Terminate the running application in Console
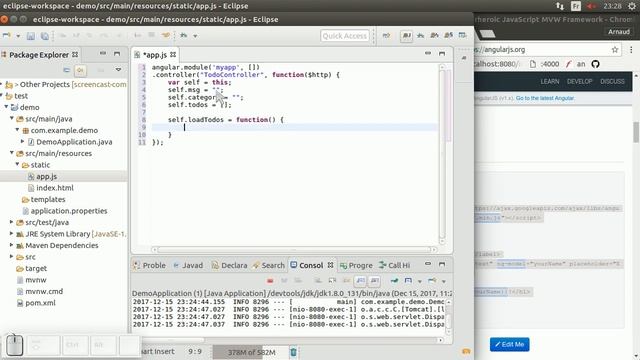The height and width of the screenshot is (360, 640). tap(270, 281)
